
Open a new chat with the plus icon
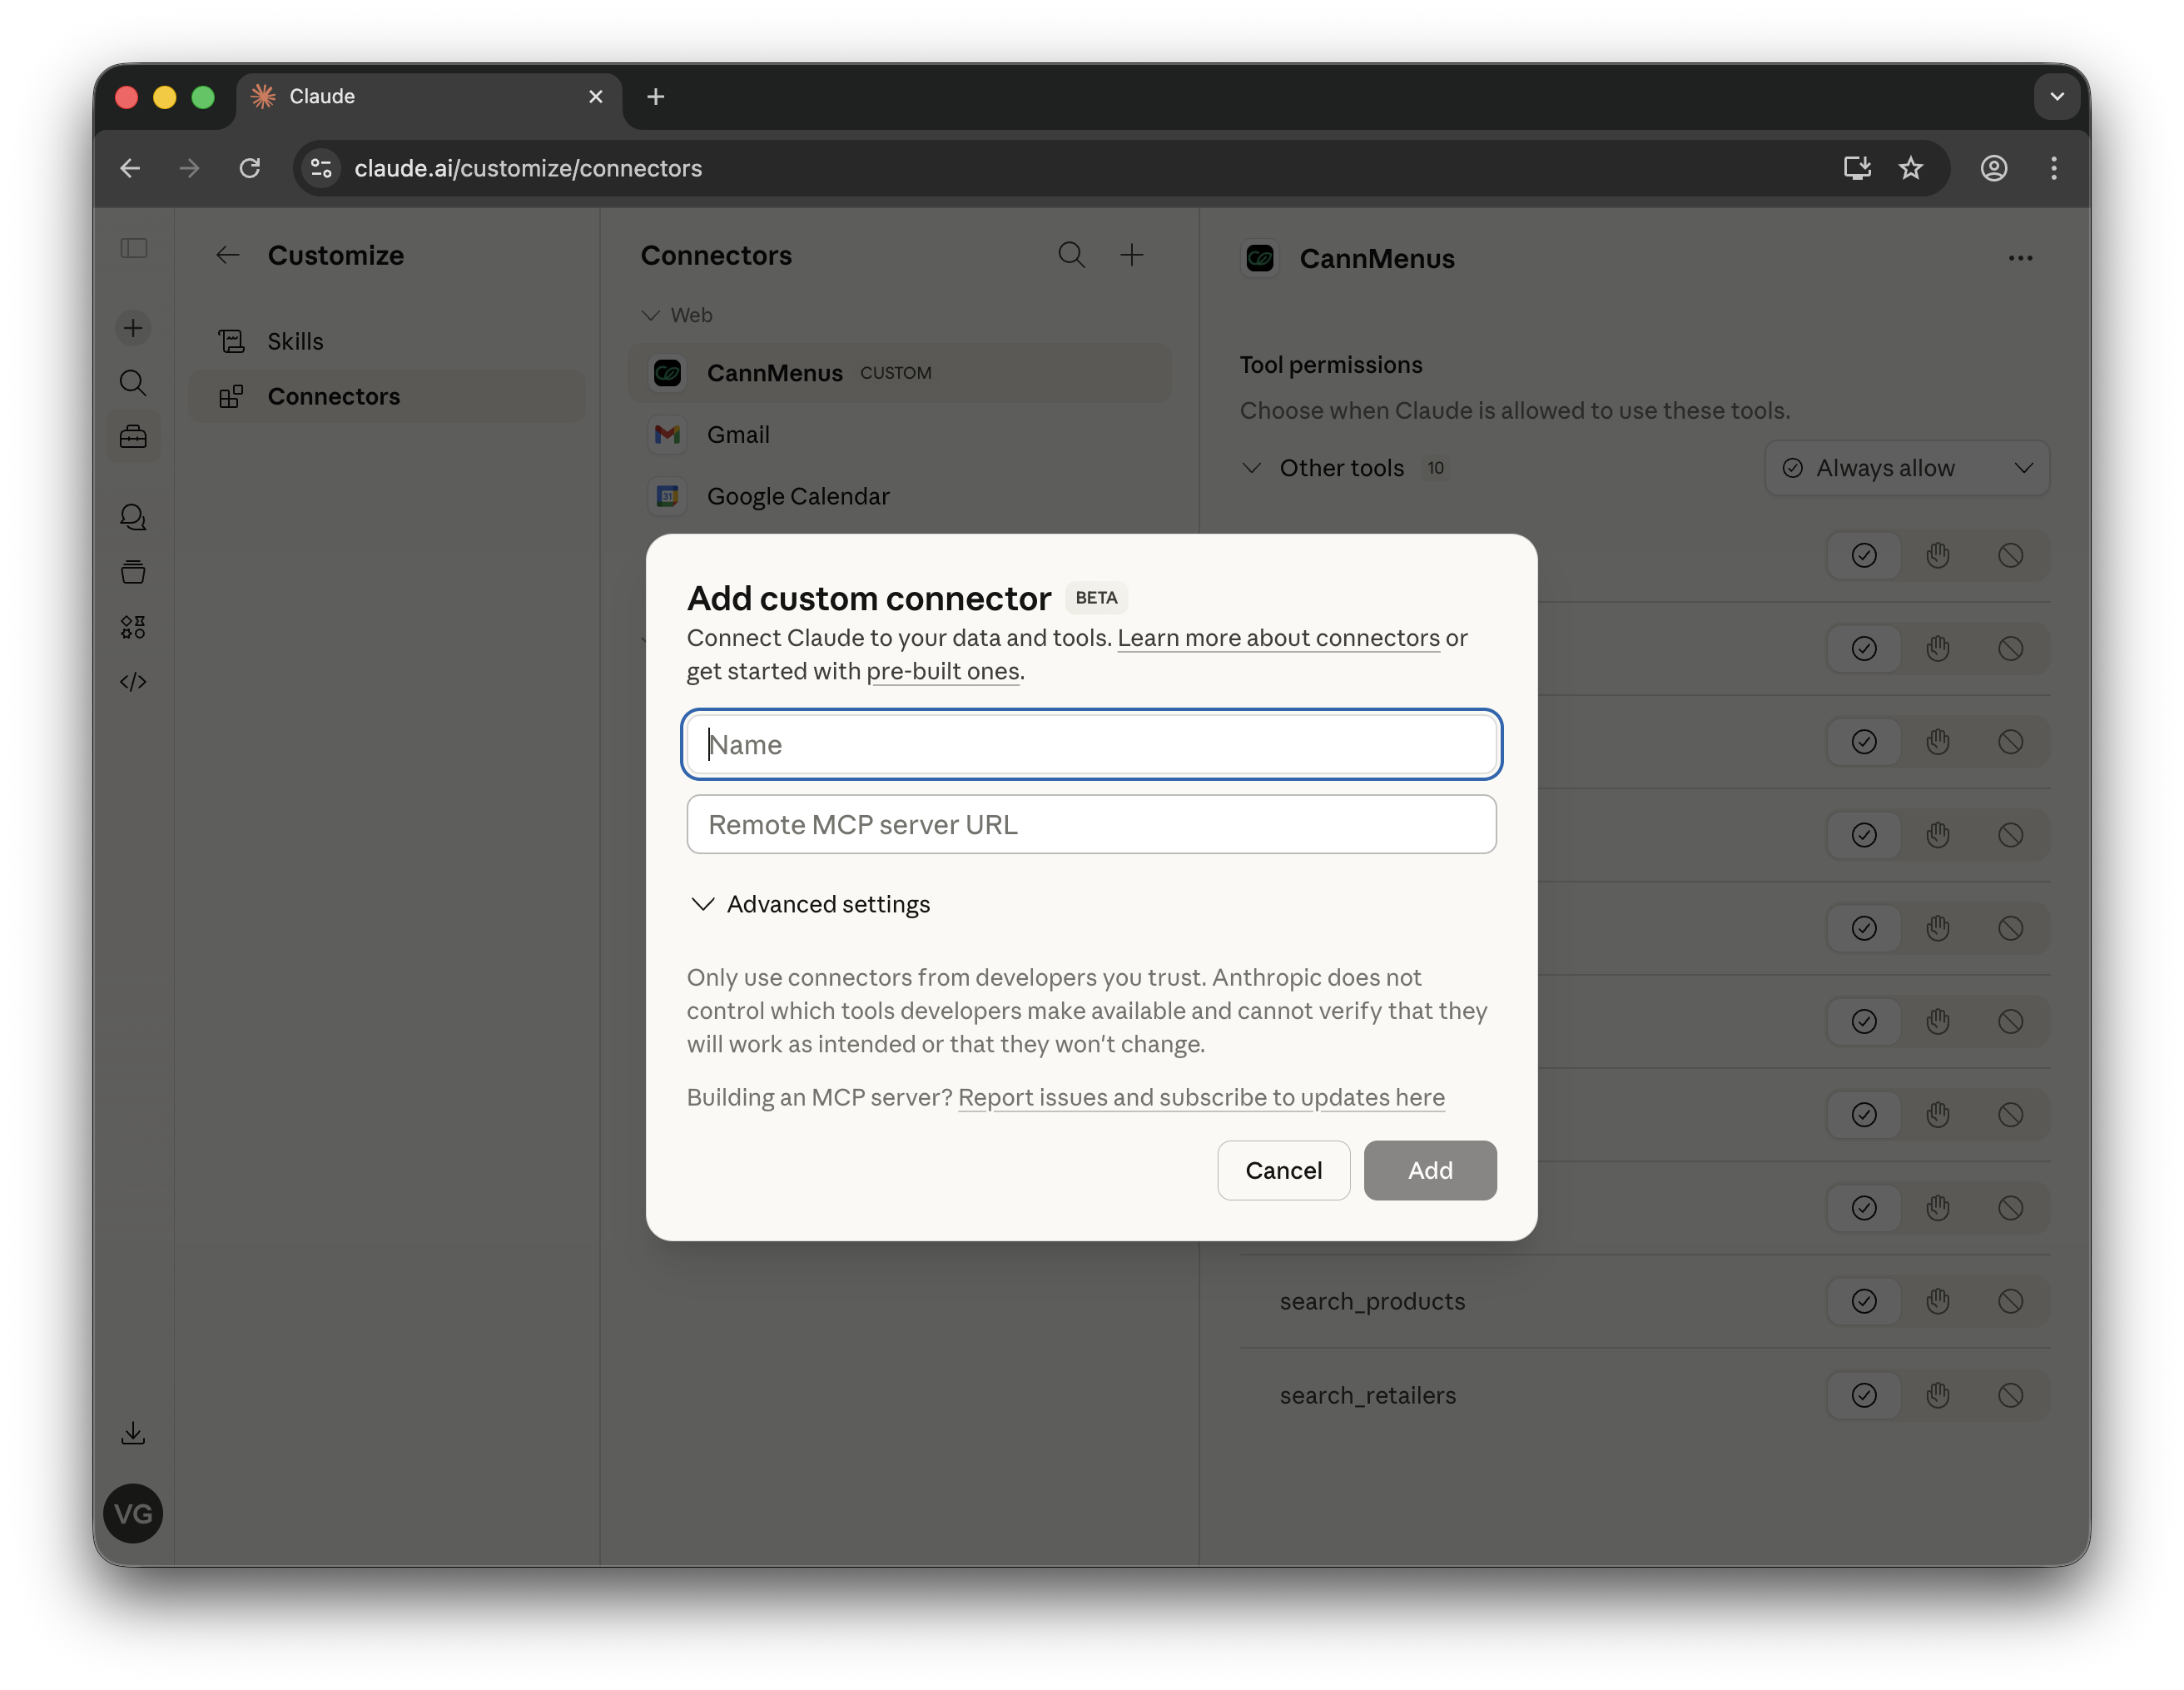[x=133, y=327]
